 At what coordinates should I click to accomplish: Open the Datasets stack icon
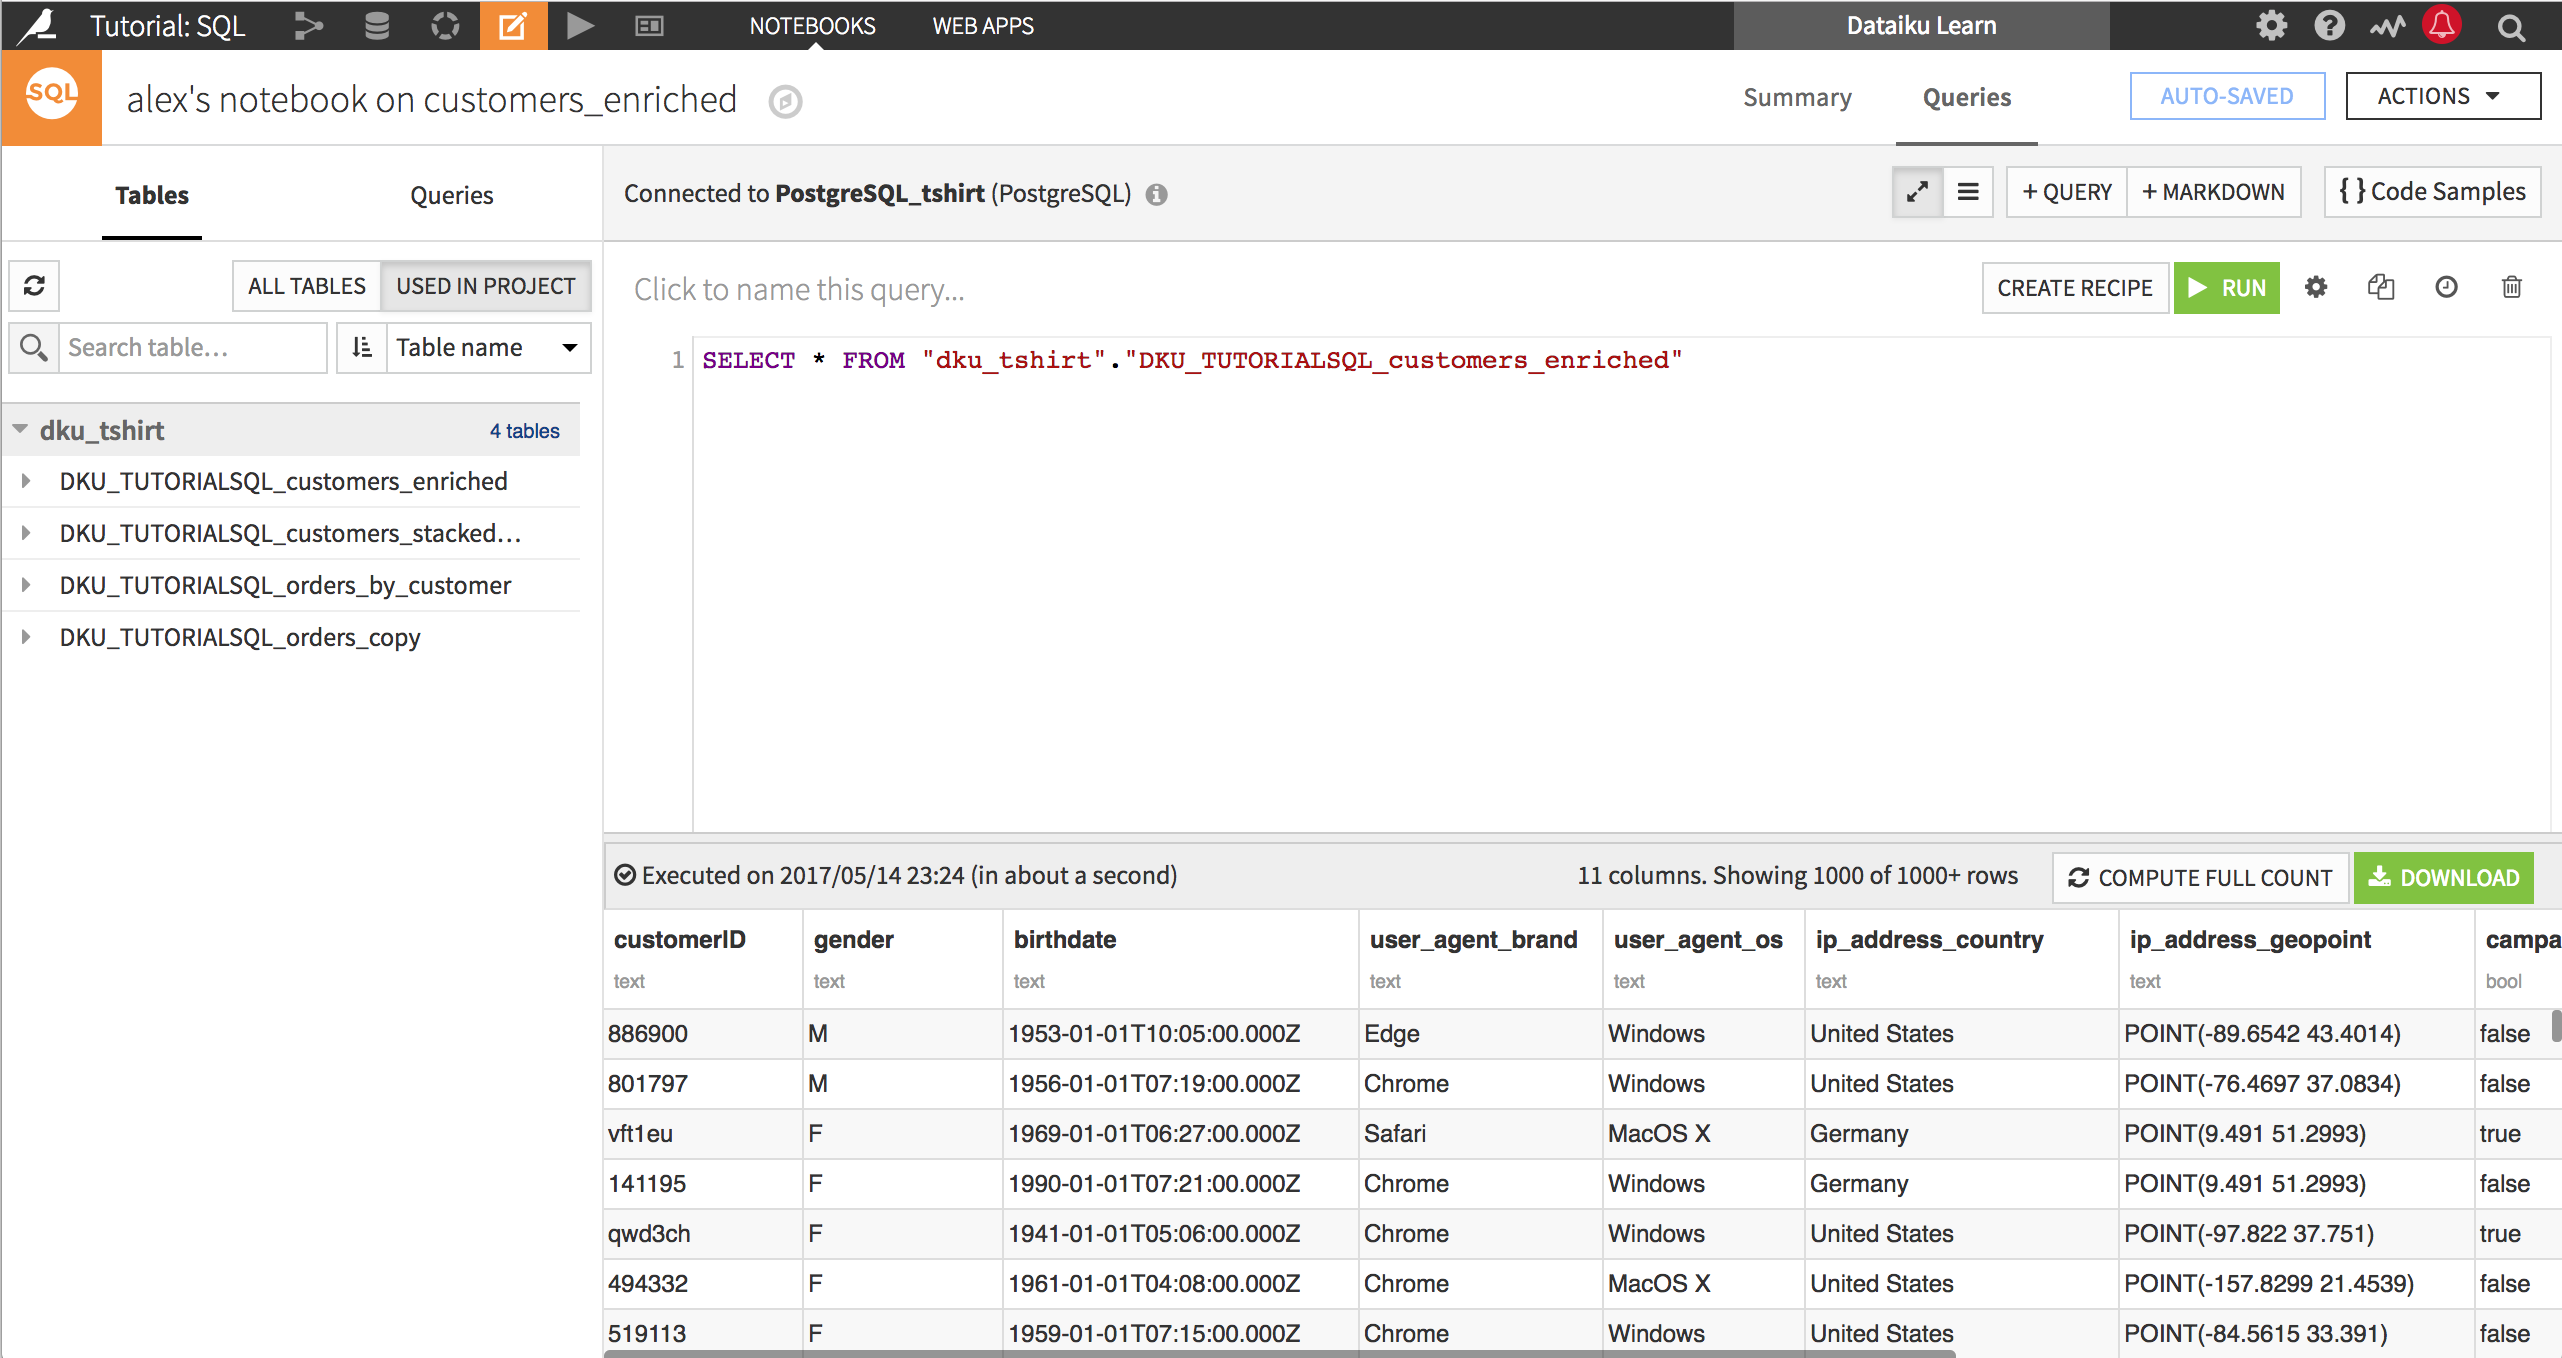click(377, 26)
